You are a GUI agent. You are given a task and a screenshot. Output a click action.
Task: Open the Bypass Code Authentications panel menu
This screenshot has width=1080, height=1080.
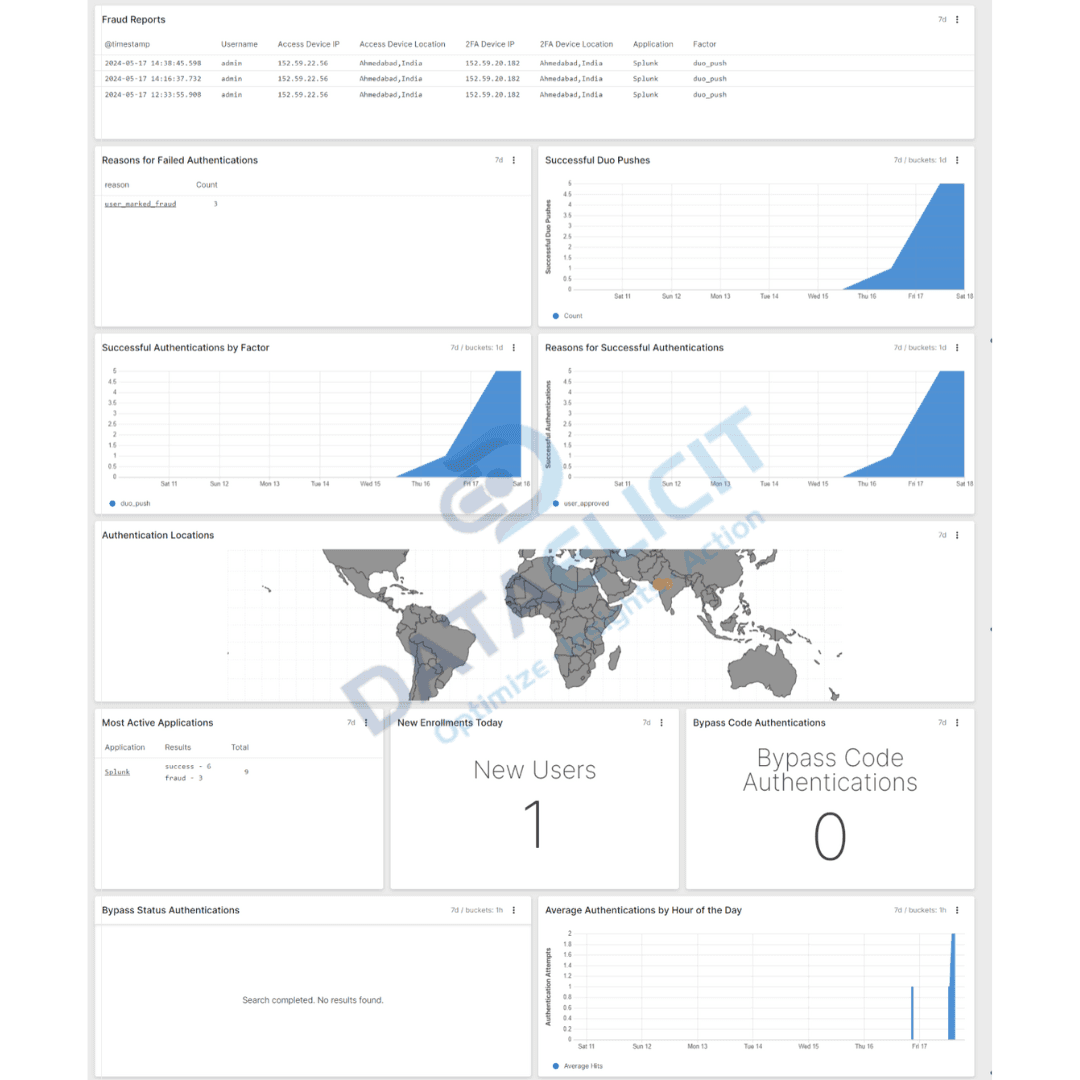(957, 722)
